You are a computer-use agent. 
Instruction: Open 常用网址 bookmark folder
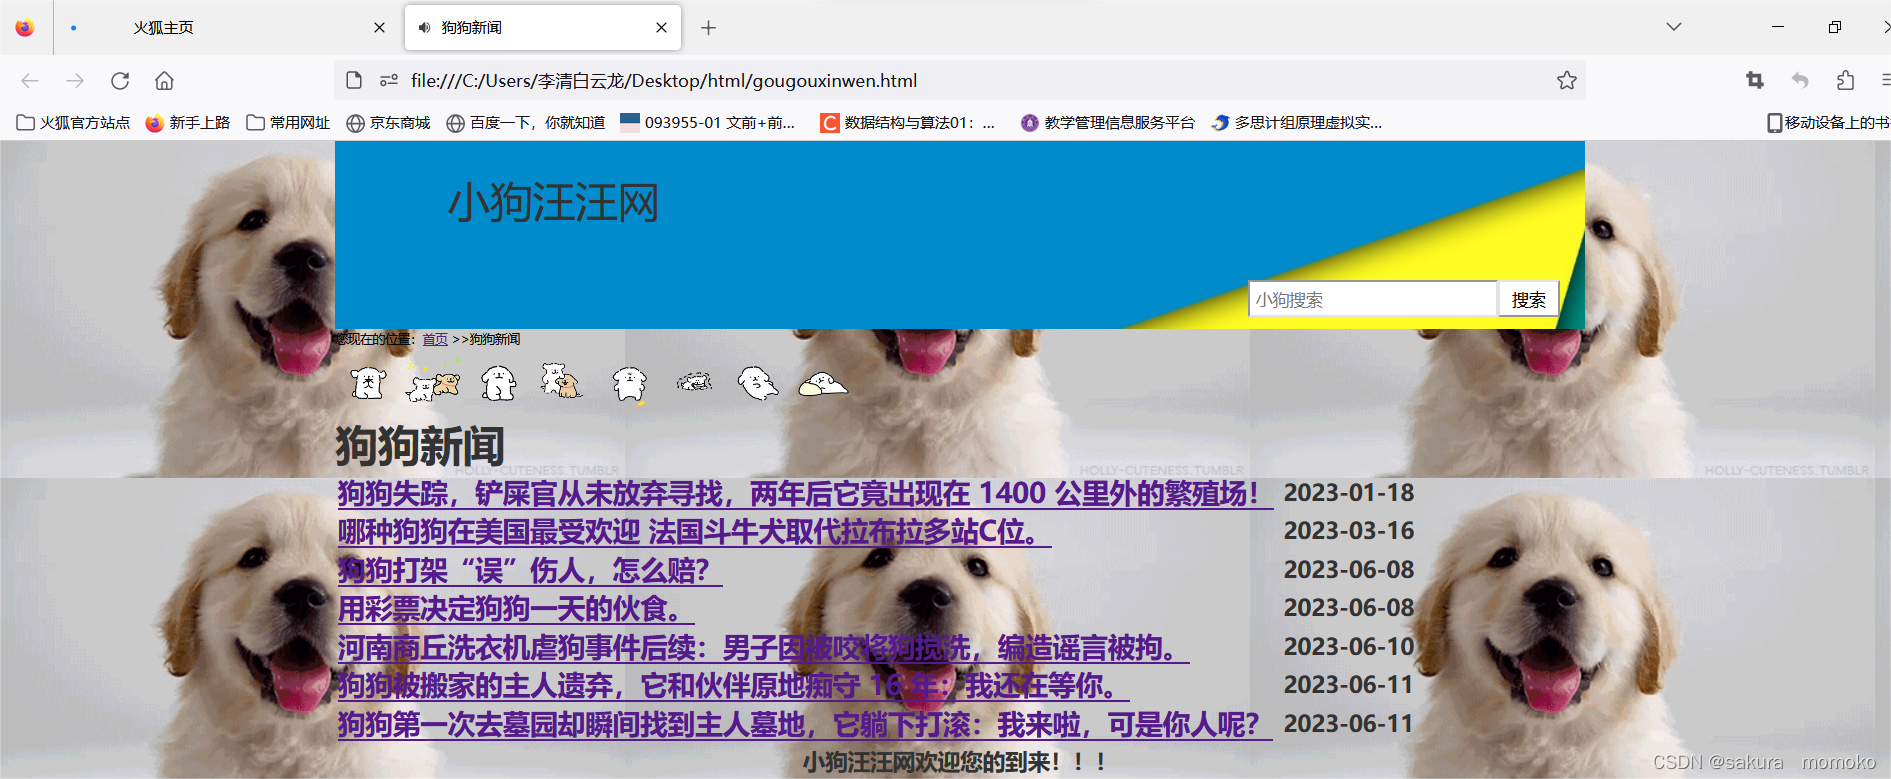coord(288,123)
